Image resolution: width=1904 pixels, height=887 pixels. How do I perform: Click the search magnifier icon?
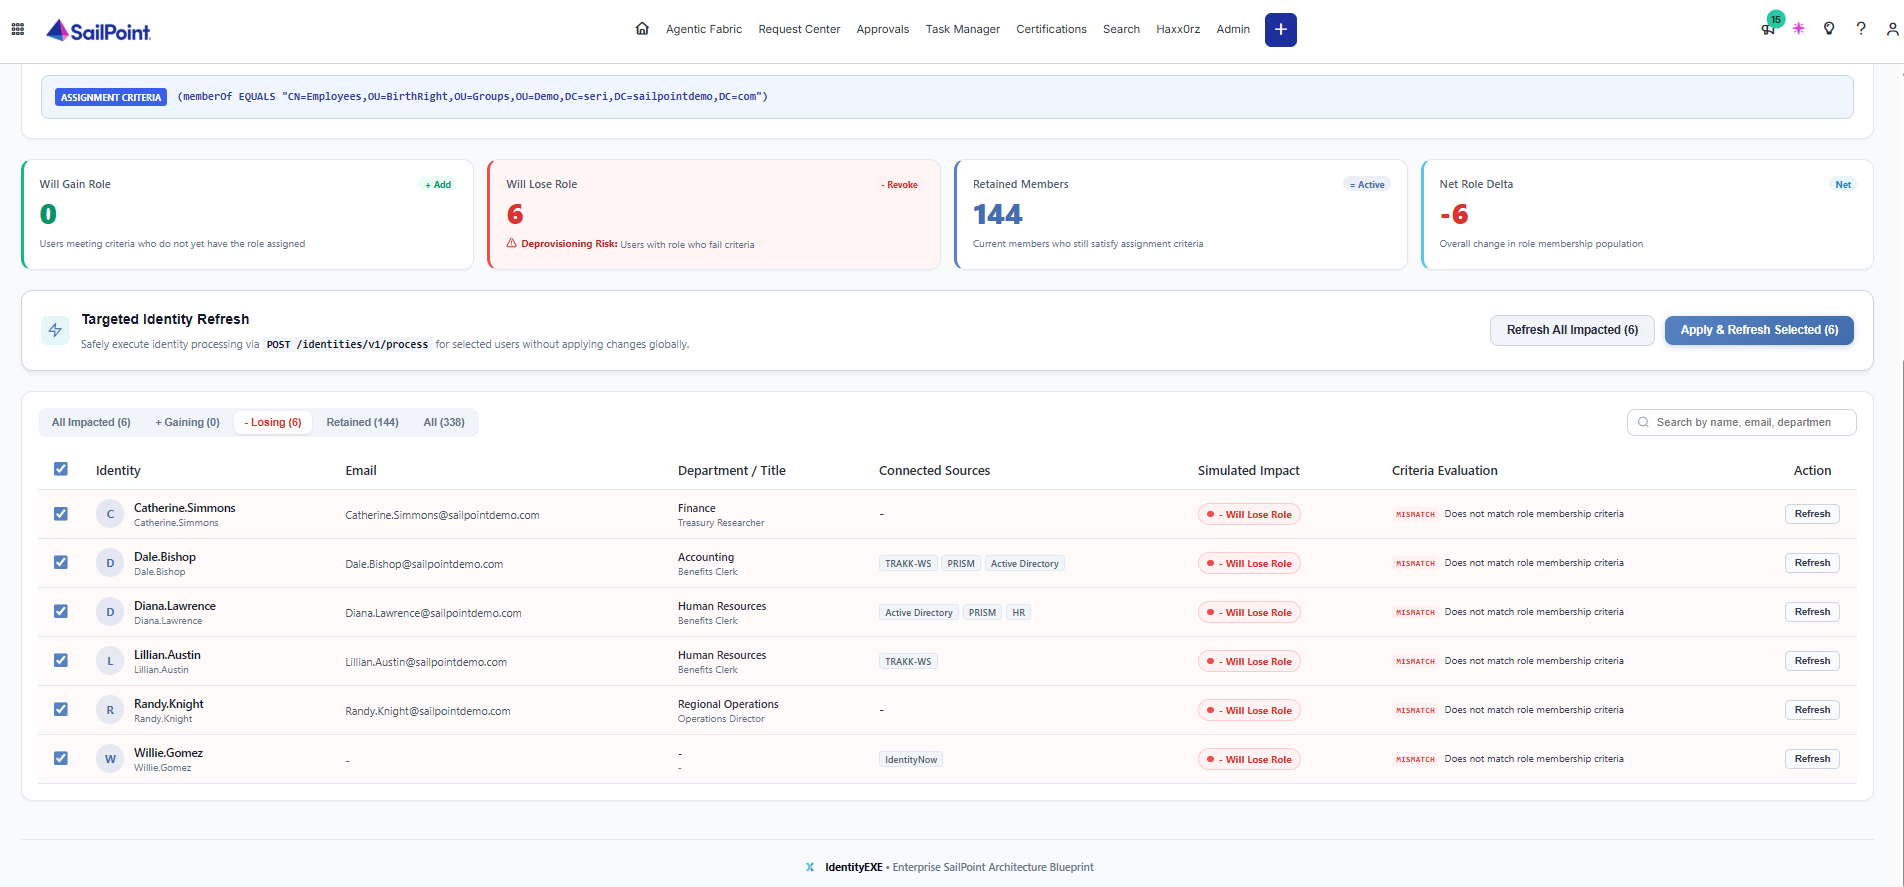1643,422
